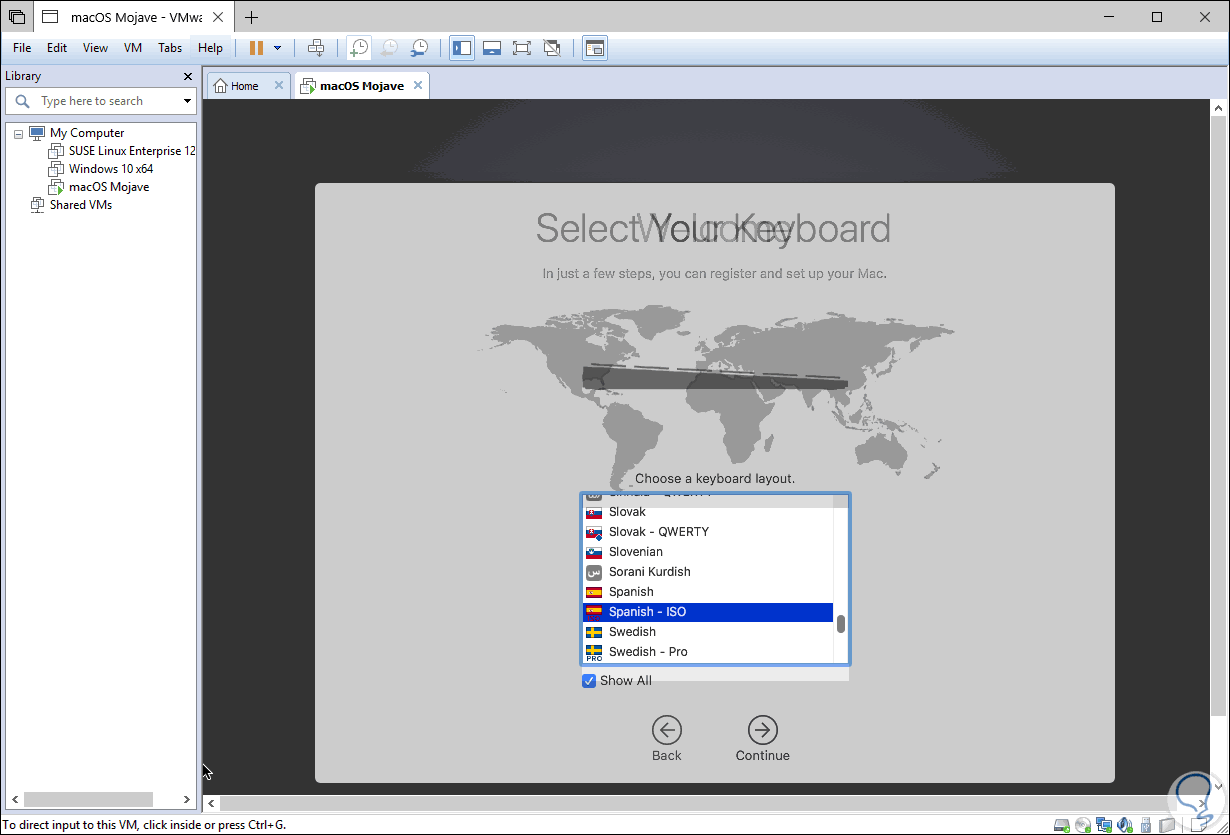1230x835 pixels.
Task: Close the Home tab
Action: pos(279,85)
